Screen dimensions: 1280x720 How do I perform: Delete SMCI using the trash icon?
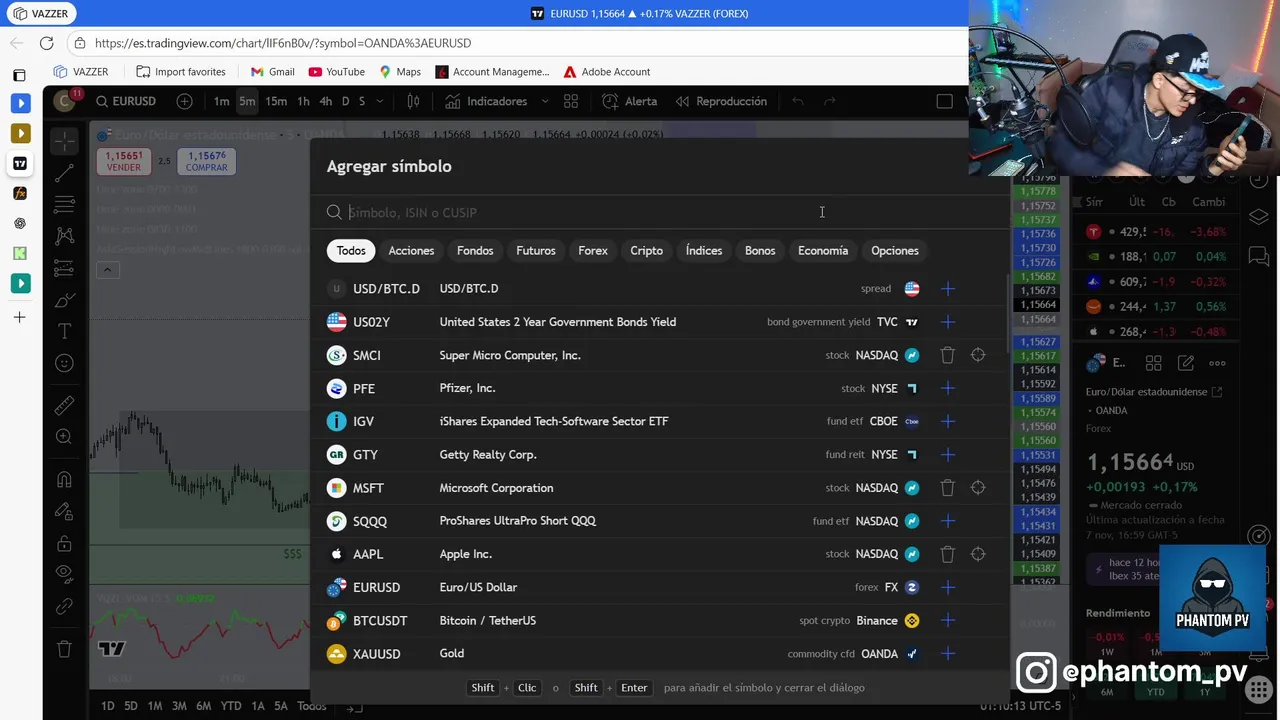click(x=948, y=355)
